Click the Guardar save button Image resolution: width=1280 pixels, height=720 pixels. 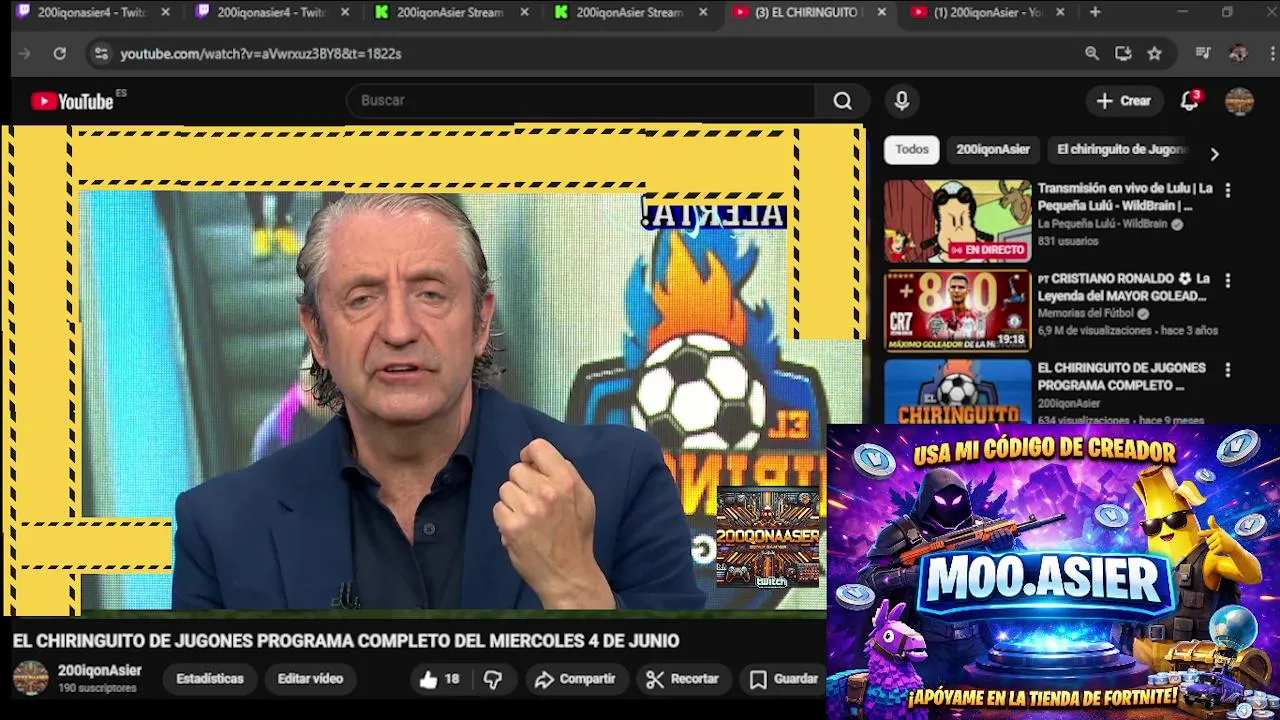click(785, 679)
